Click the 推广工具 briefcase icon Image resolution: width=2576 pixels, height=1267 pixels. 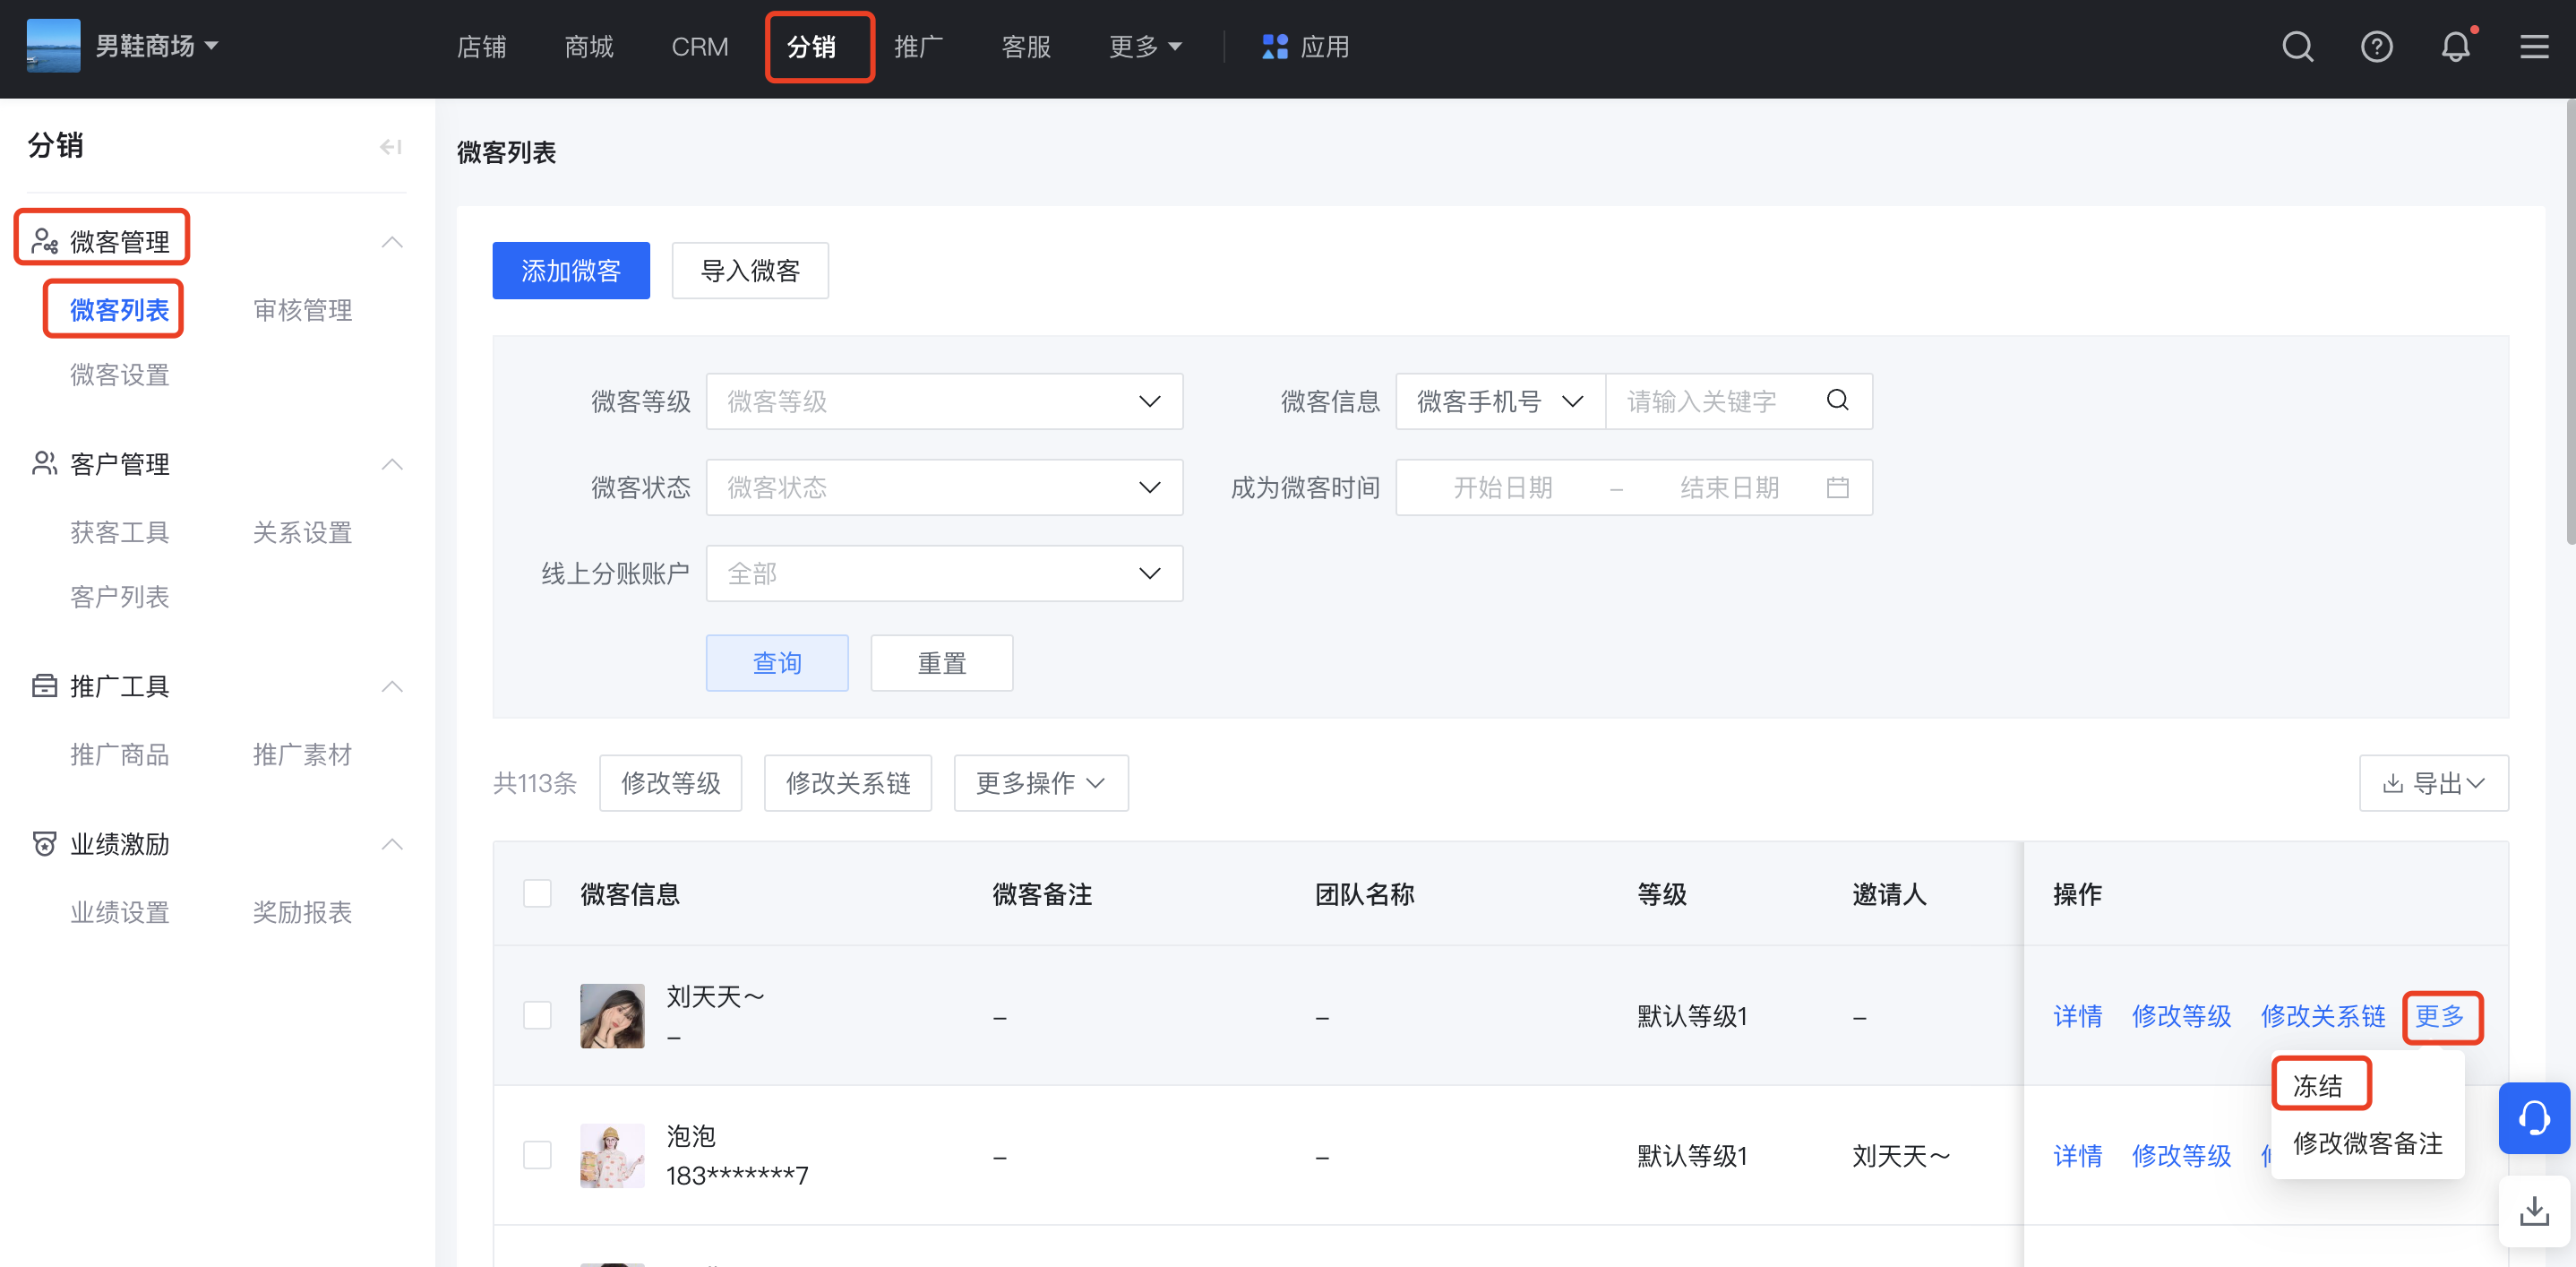pyautogui.click(x=44, y=685)
